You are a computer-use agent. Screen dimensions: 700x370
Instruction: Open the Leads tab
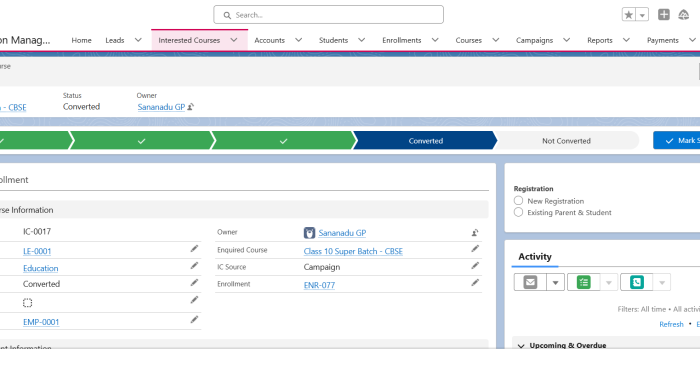pyautogui.click(x=115, y=40)
